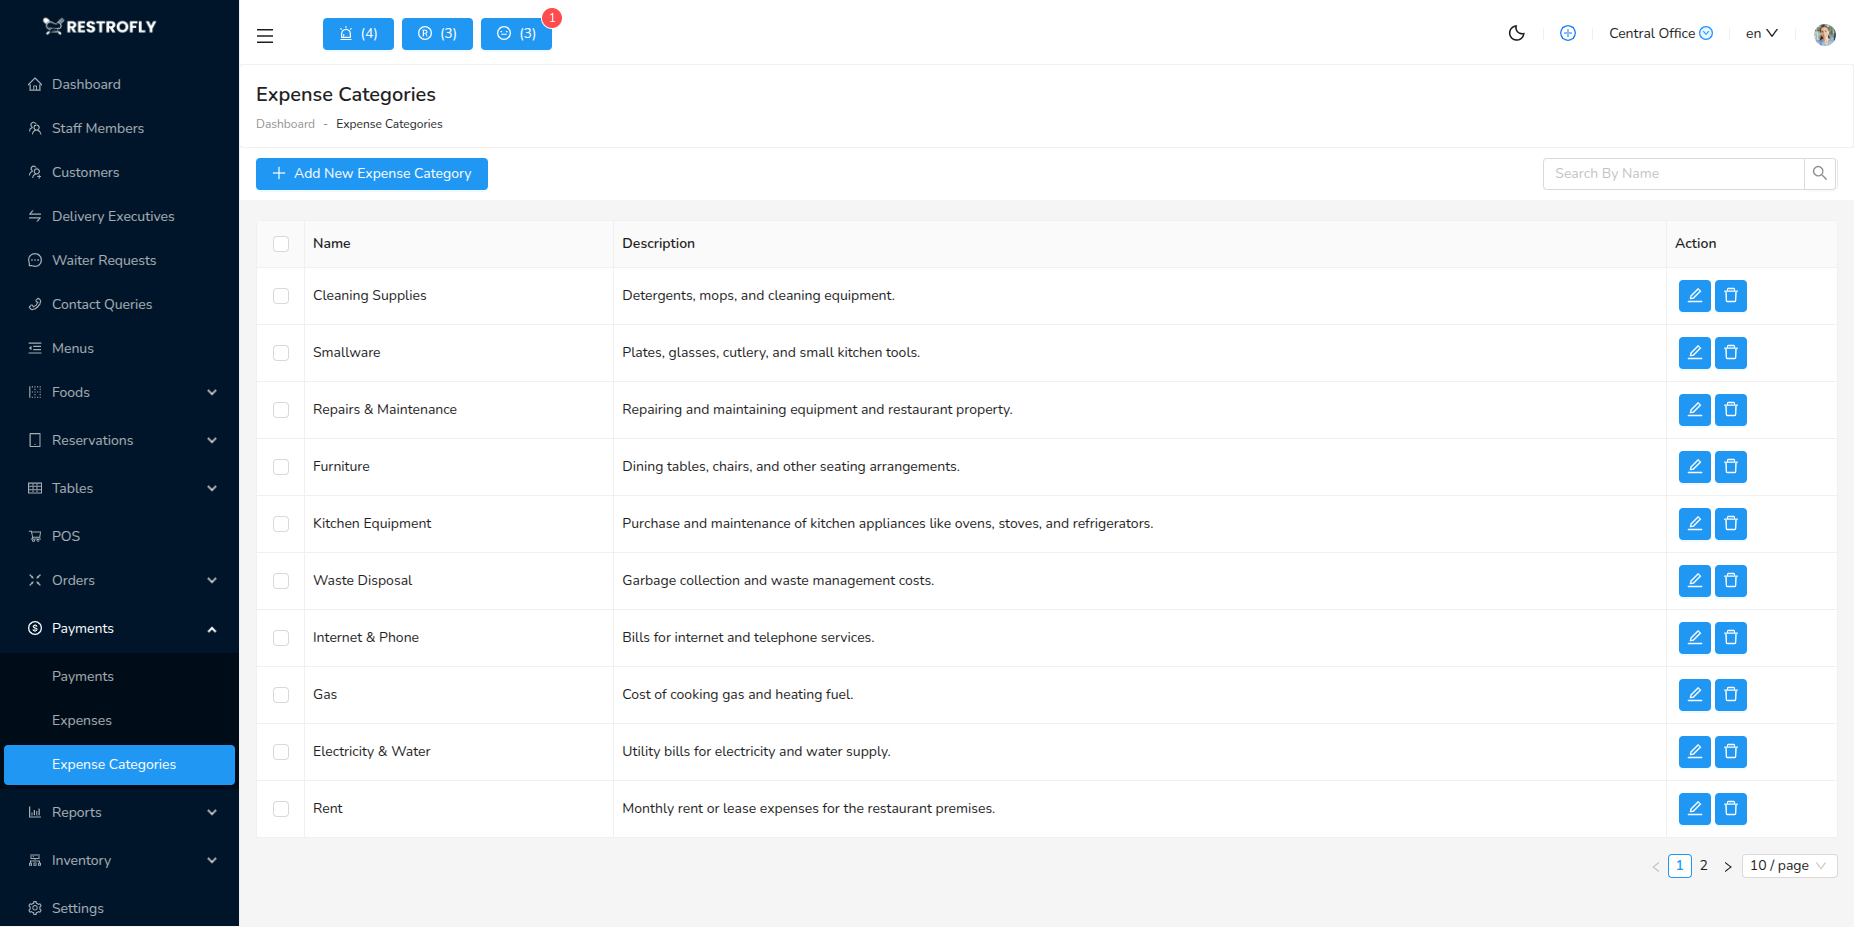Image resolution: width=1854 pixels, height=927 pixels.
Task: Expand the Foods sidebar menu
Action: tap(71, 392)
